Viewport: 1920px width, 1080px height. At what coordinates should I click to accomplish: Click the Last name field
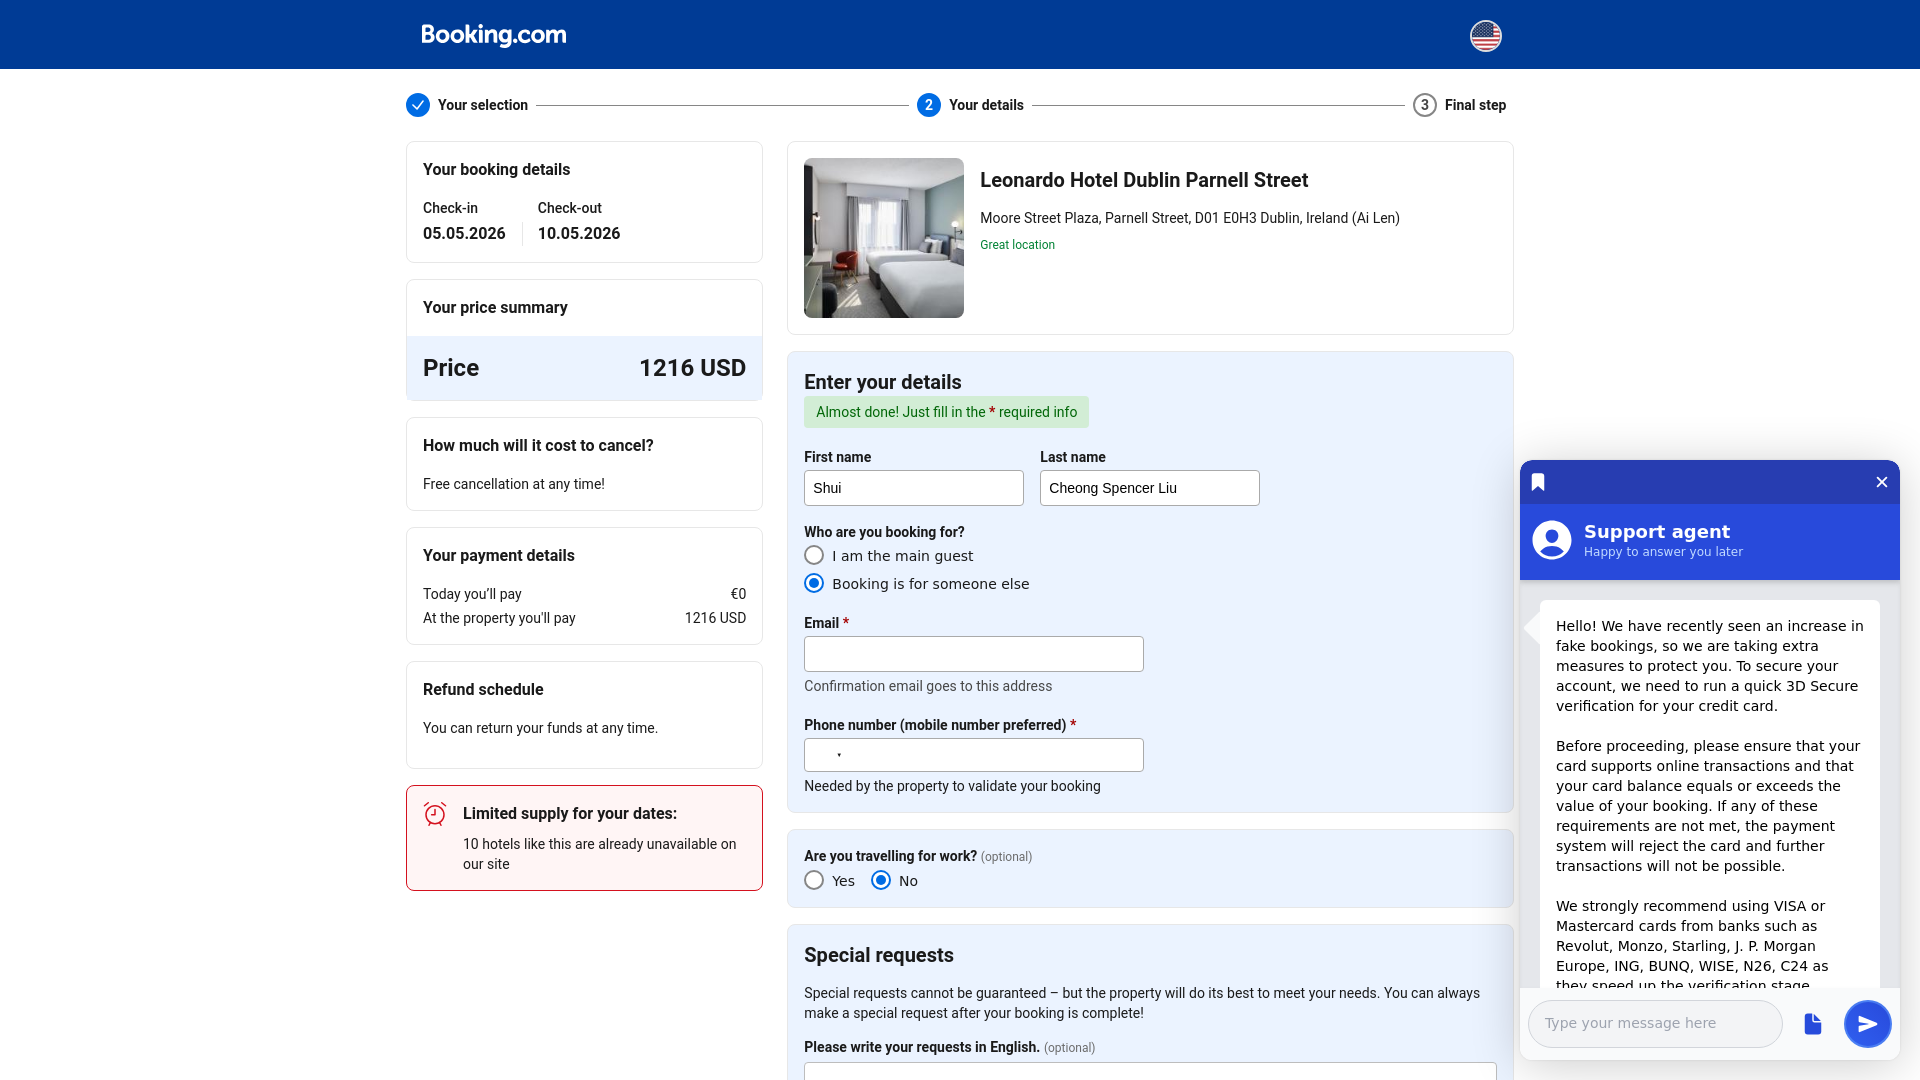1149,488
